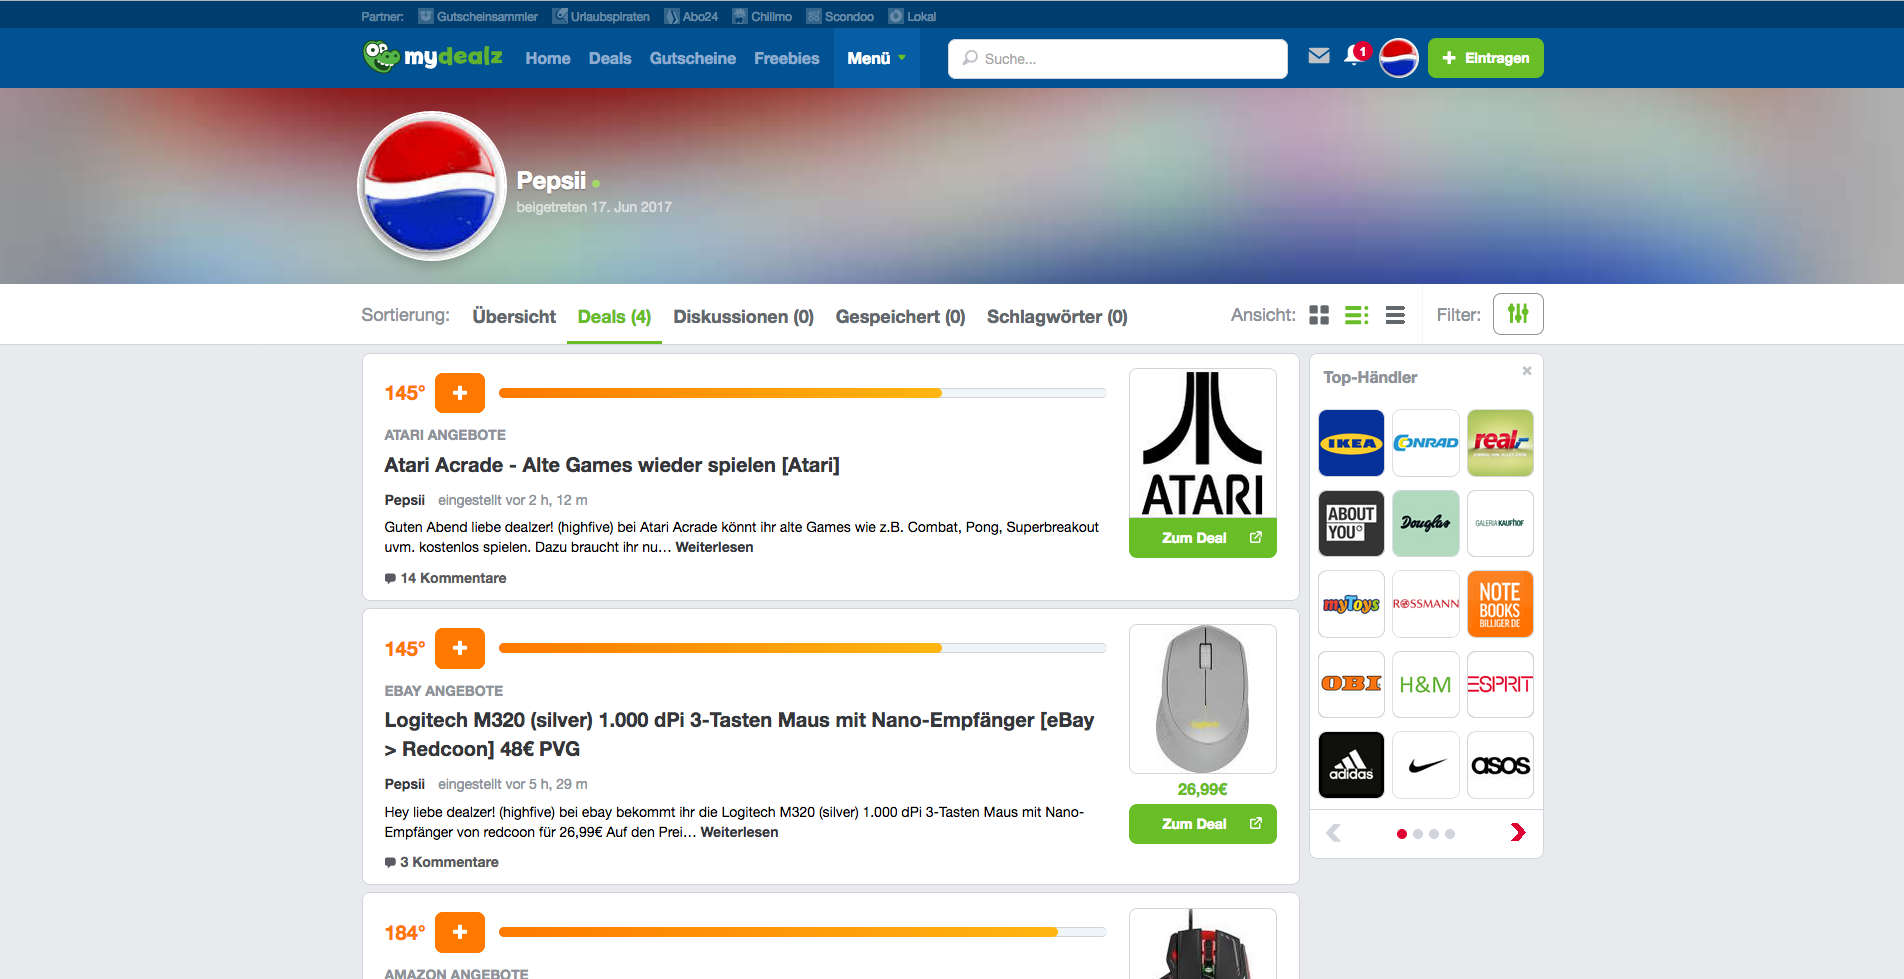
Task: Click Zum Deal under the 26,99€ price
Action: 1203,824
